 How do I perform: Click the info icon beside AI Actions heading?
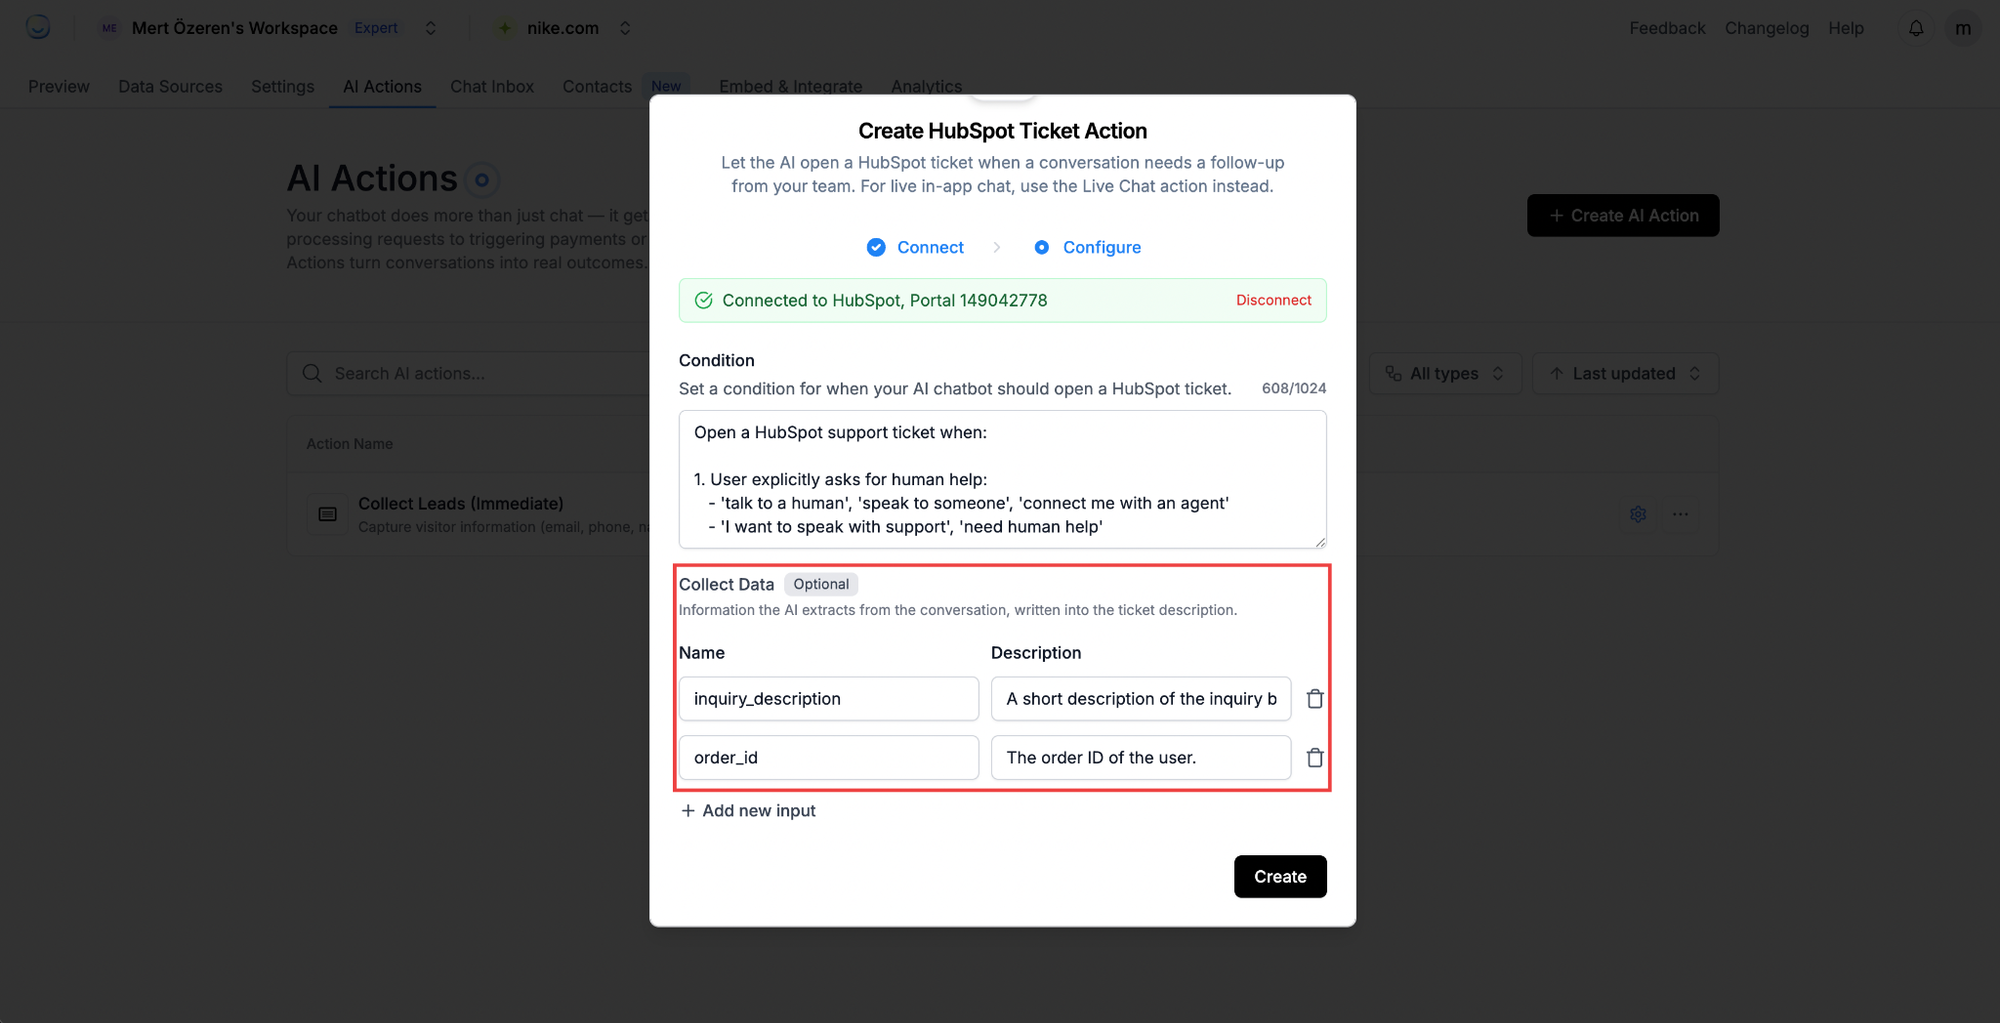(482, 180)
